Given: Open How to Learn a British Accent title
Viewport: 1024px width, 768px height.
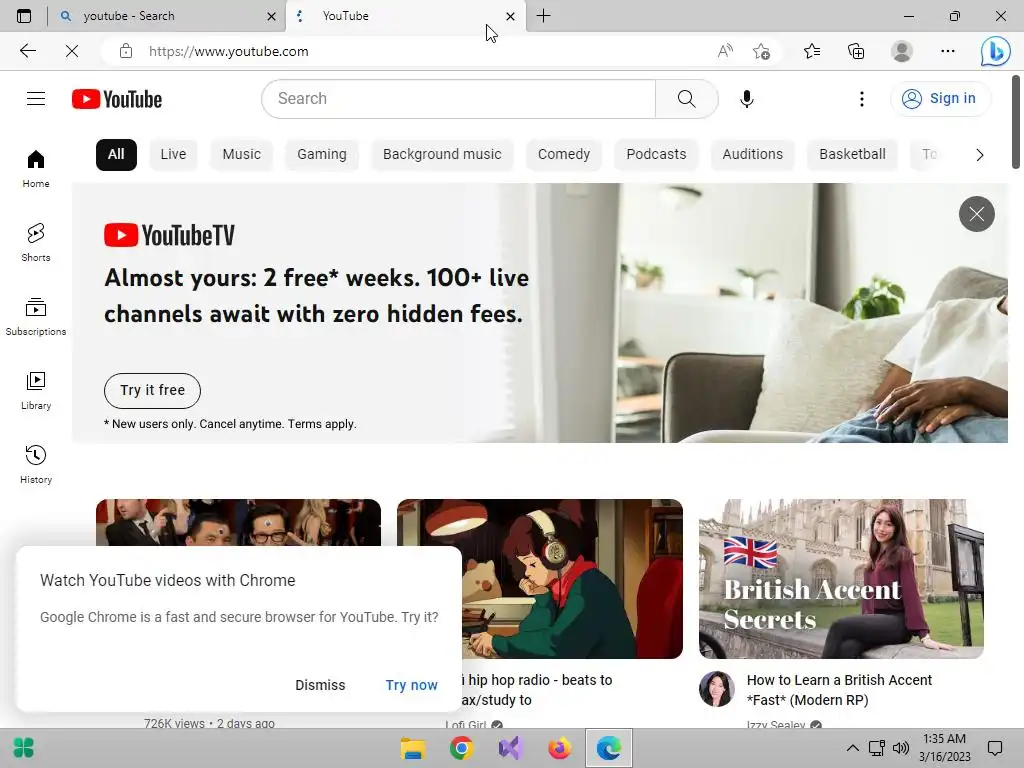Looking at the screenshot, I should click(x=839, y=690).
